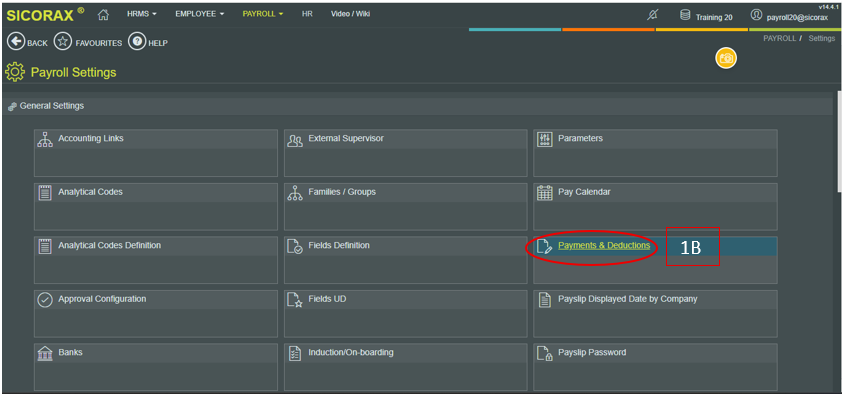Click the Families / Groups tree icon
The width and height of the screenshot is (845, 397).
point(295,193)
